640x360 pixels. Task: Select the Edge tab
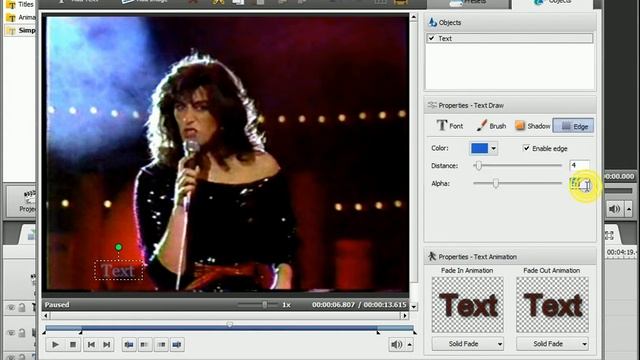point(573,126)
